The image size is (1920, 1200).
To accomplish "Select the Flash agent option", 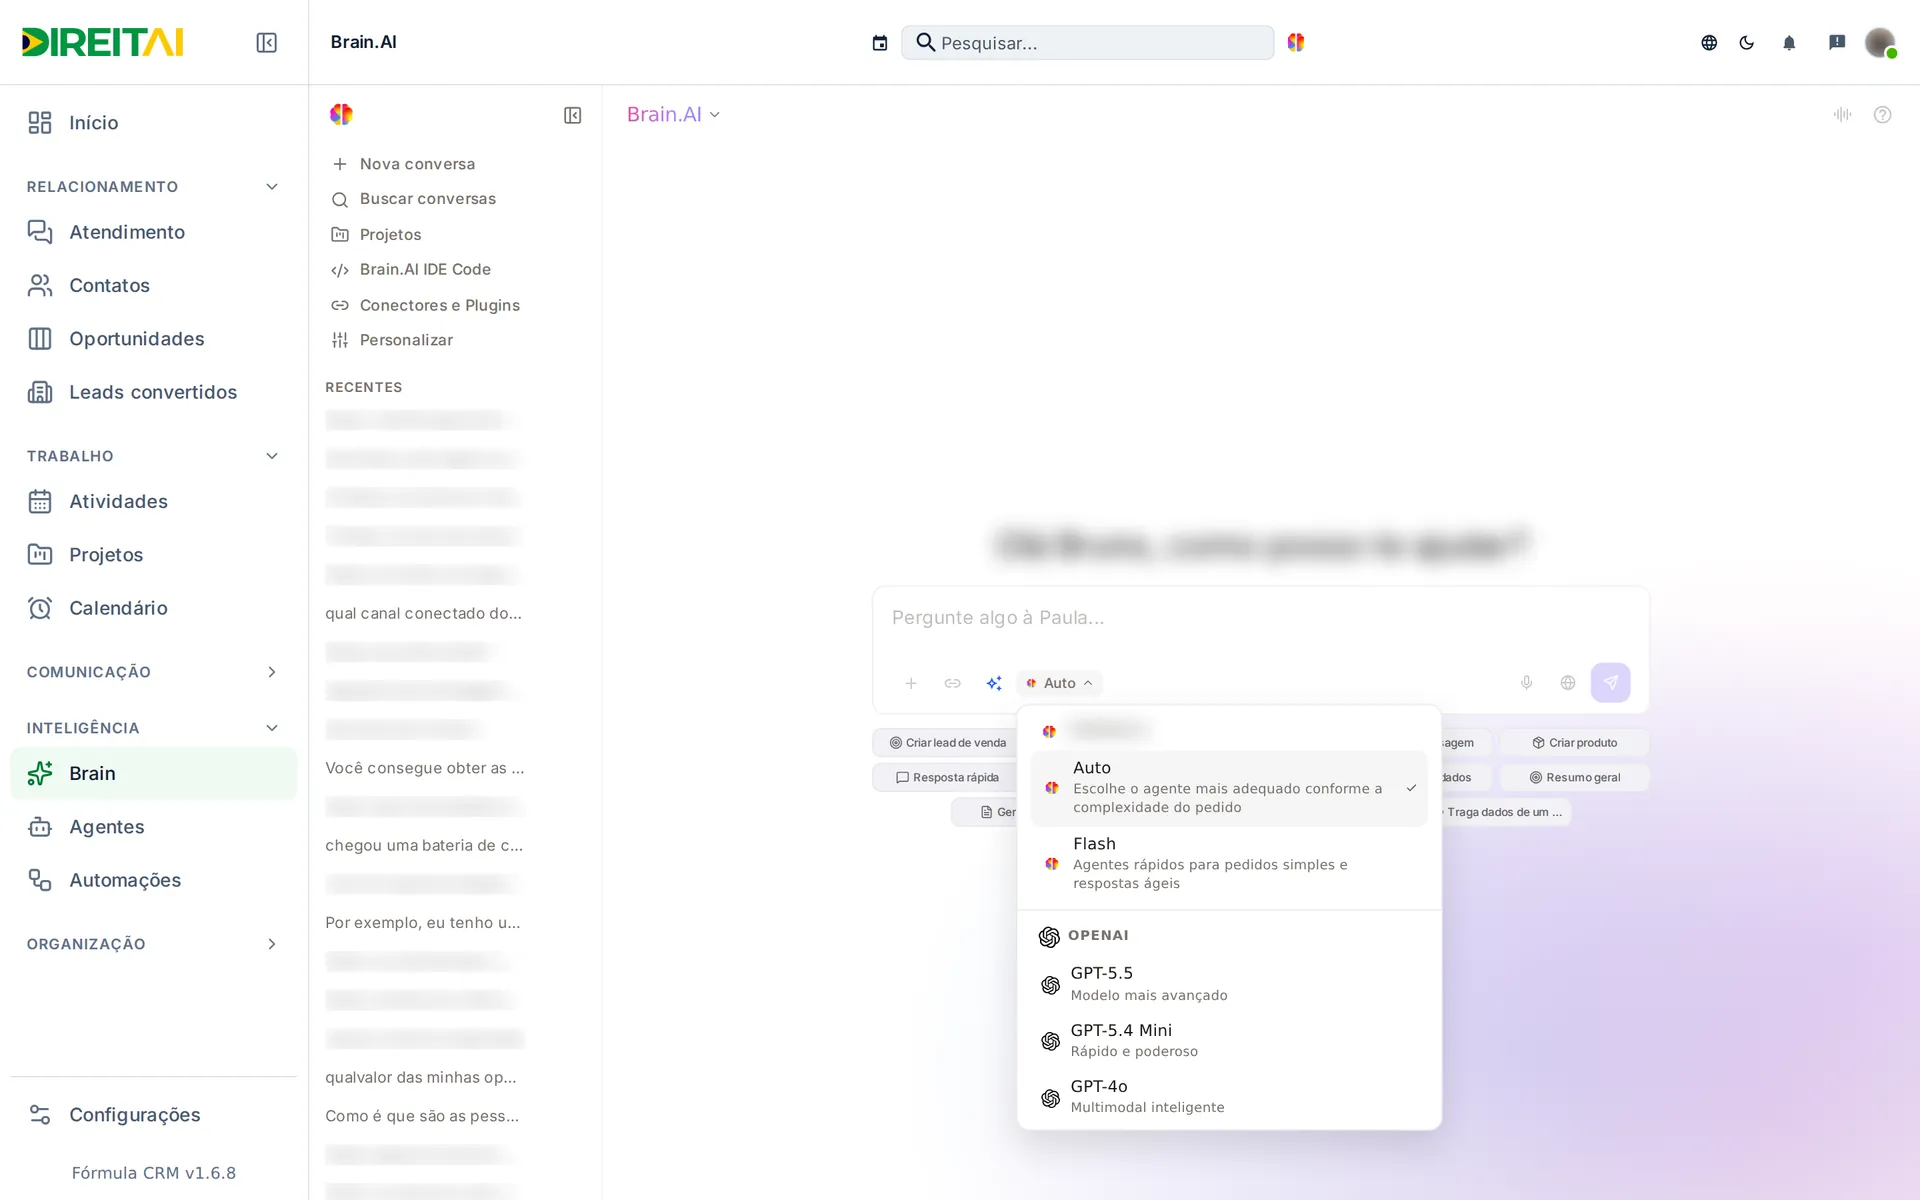I will [1229, 863].
